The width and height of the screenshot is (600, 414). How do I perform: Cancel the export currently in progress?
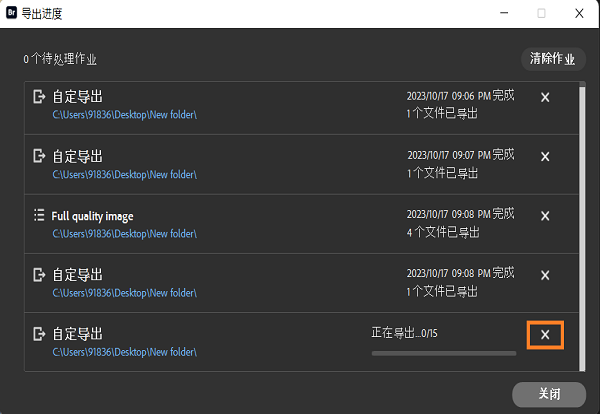545,334
